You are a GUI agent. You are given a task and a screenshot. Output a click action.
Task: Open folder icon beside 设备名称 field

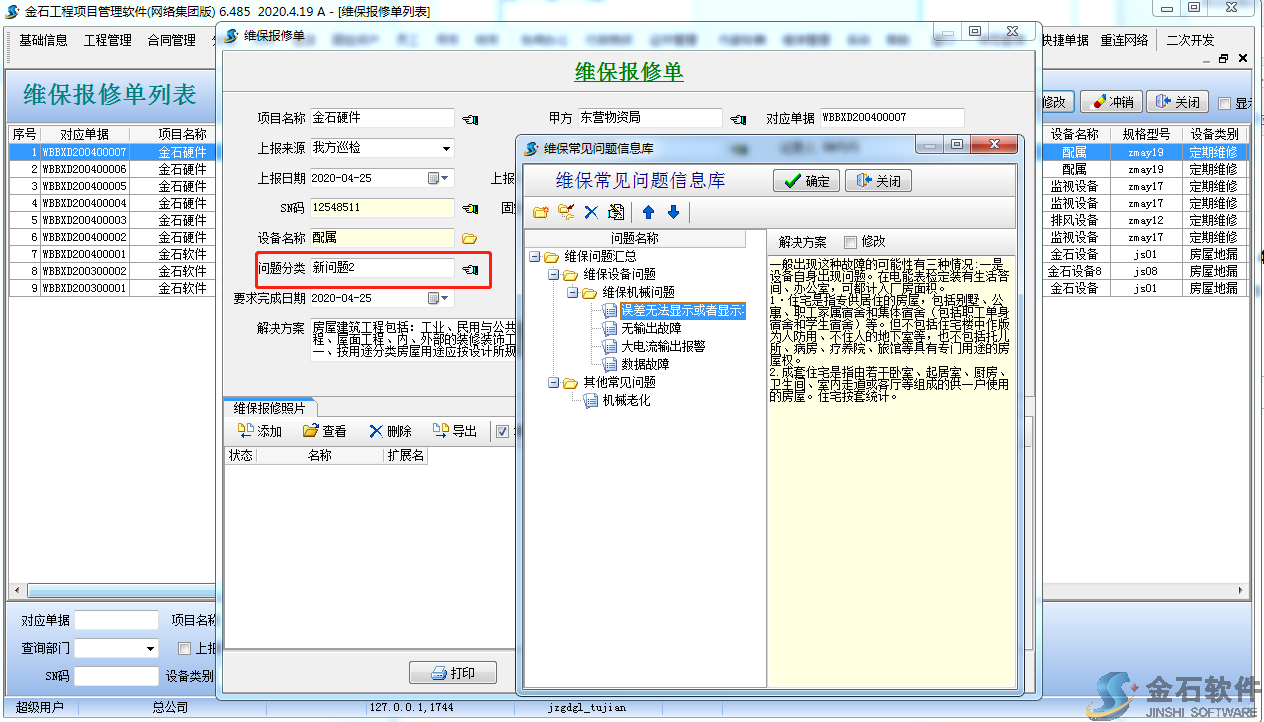coord(470,239)
